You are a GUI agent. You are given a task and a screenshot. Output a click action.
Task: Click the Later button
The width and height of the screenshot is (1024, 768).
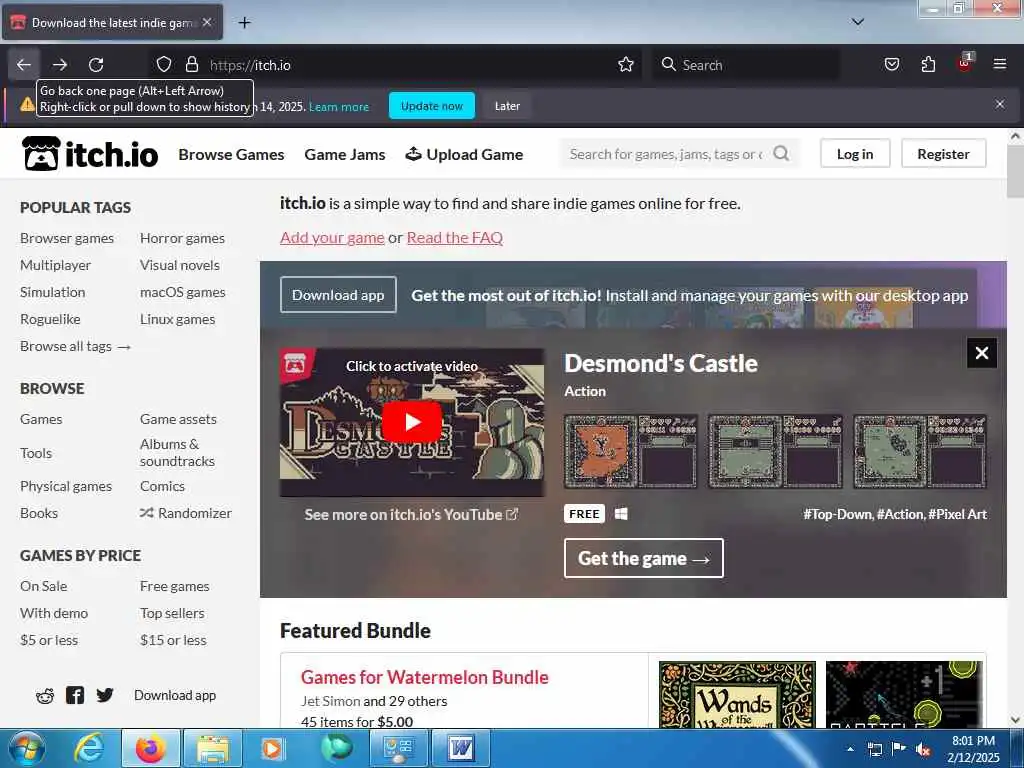click(x=507, y=106)
